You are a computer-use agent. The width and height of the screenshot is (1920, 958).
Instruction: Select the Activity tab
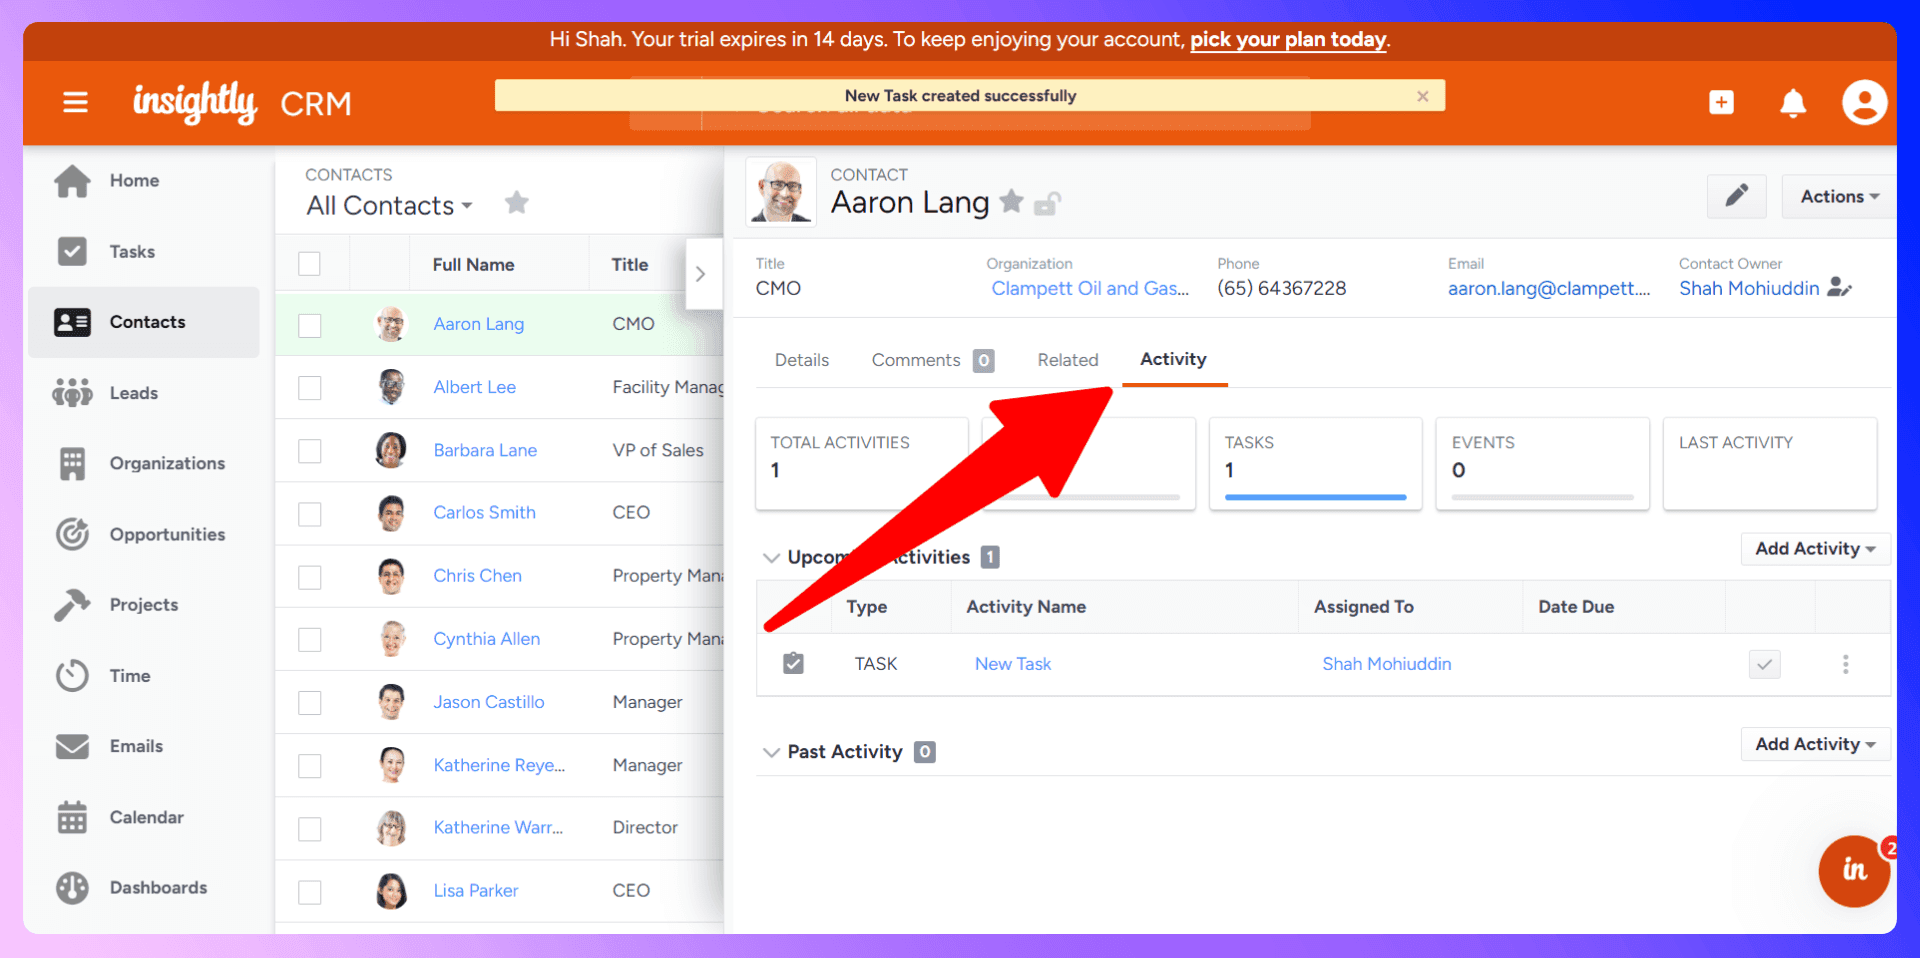[1174, 359]
